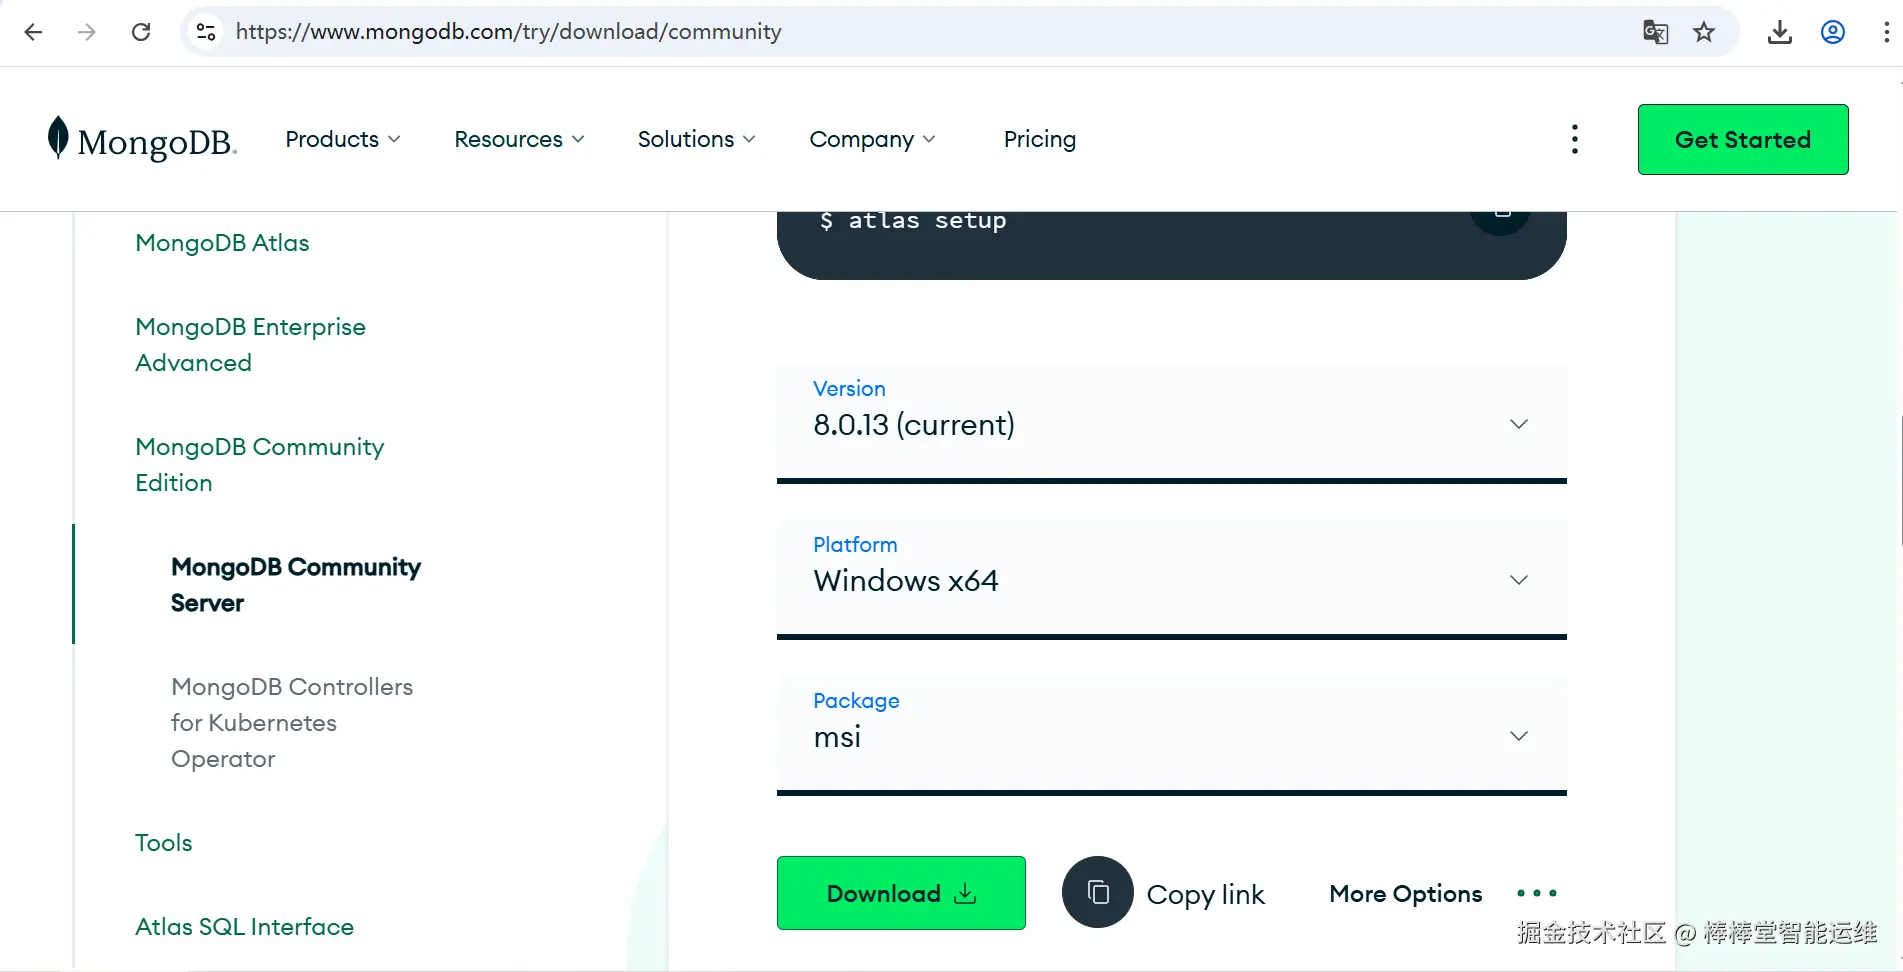Go forward to the next page

click(87, 32)
